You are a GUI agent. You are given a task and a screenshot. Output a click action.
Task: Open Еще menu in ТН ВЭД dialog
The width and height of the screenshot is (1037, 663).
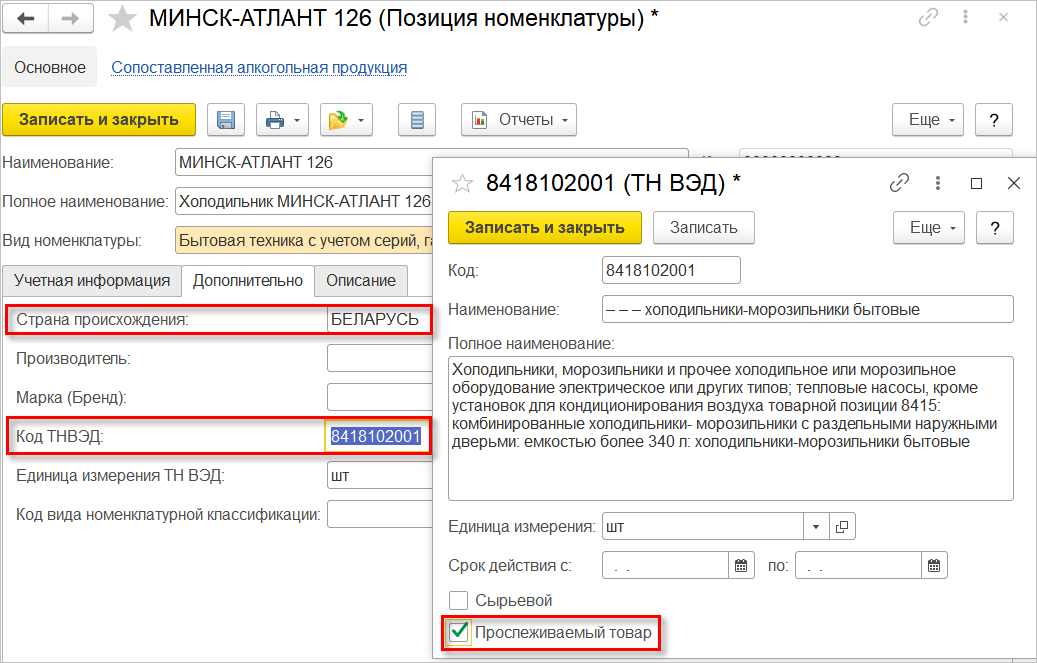[929, 228]
